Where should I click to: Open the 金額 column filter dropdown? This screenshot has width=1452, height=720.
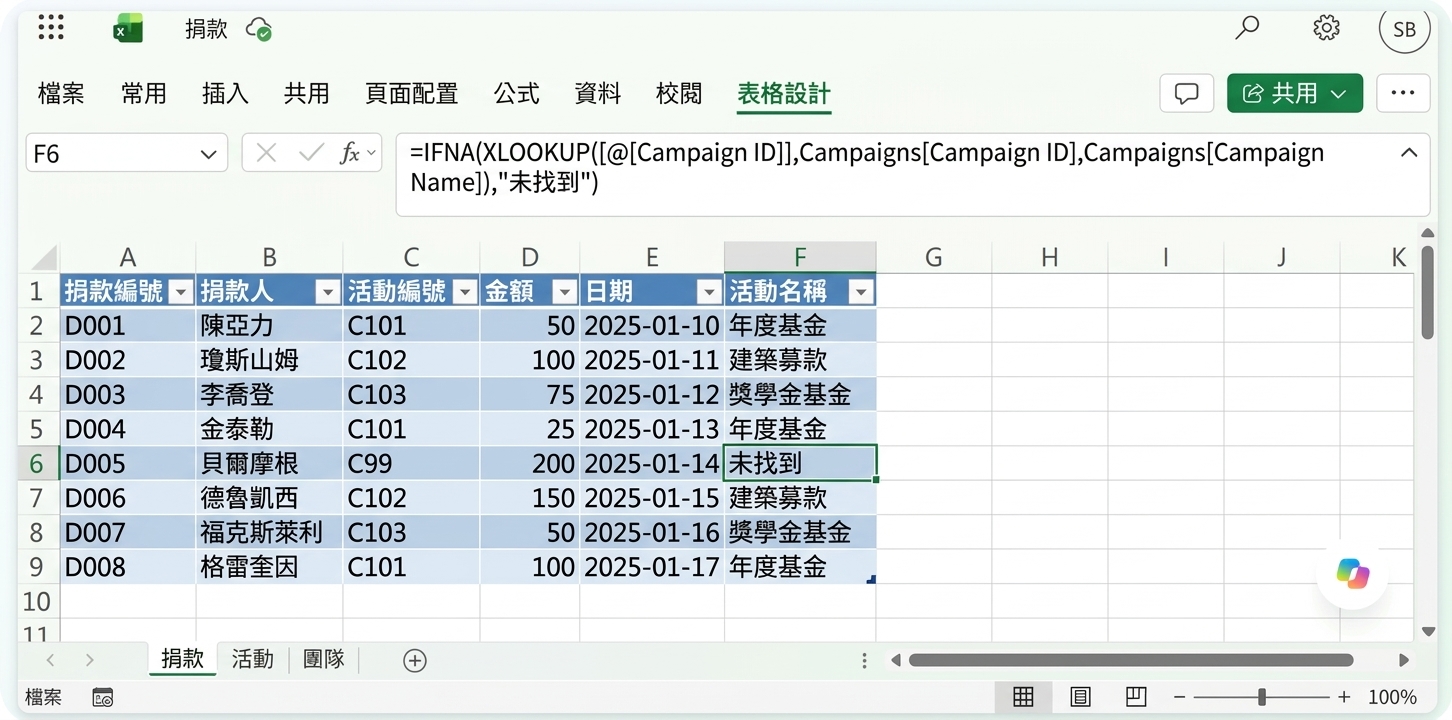click(x=565, y=291)
